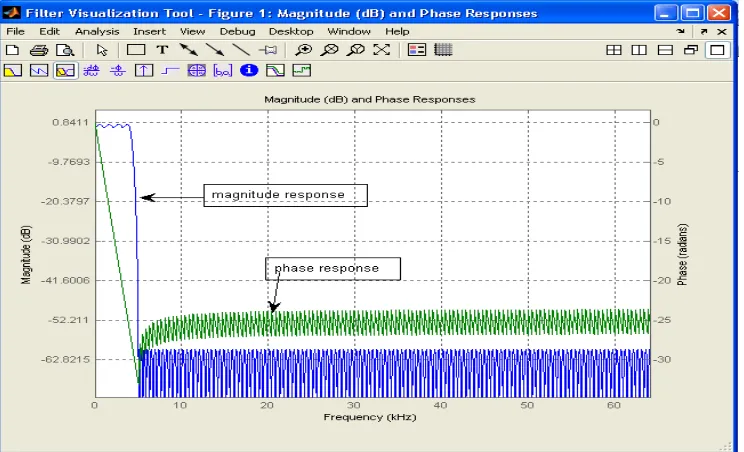Show Round-off Noise Power Spectrum
Image resolution: width=744 pixels, height=452 pixels.
click(x=301, y=71)
